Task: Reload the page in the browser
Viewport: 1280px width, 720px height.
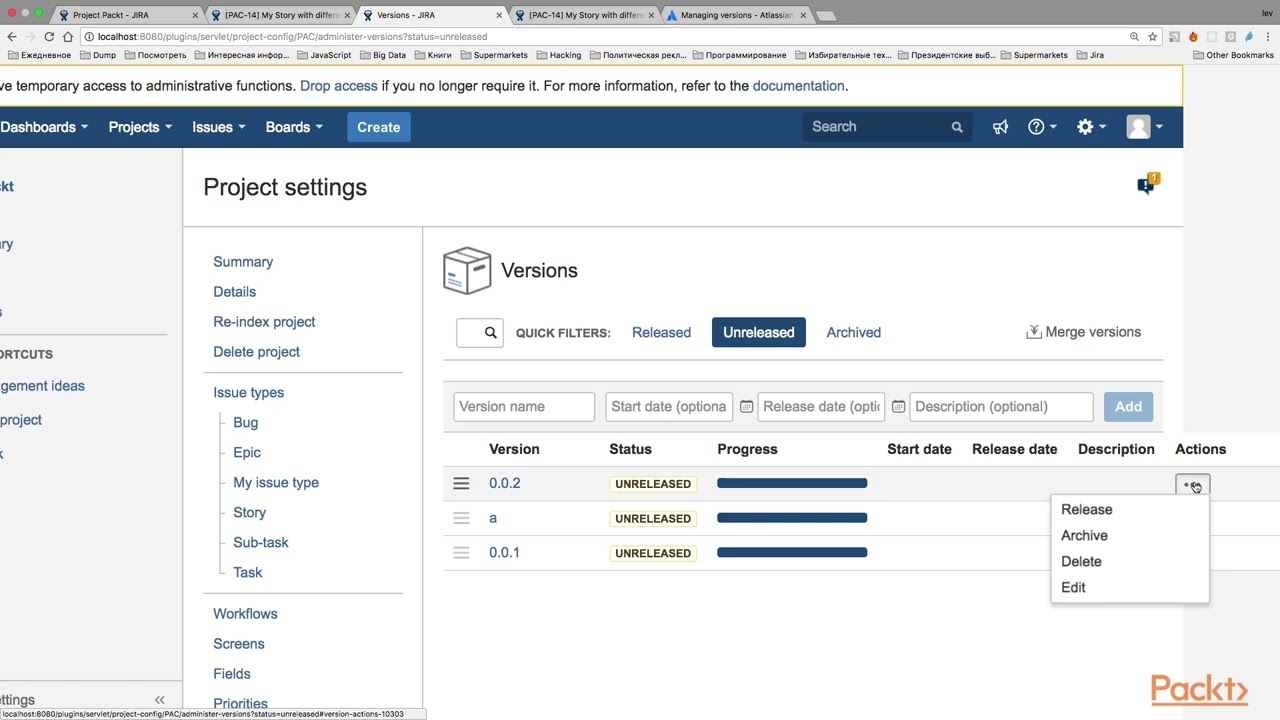Action: pyautogui.click(x=49, y=36)
